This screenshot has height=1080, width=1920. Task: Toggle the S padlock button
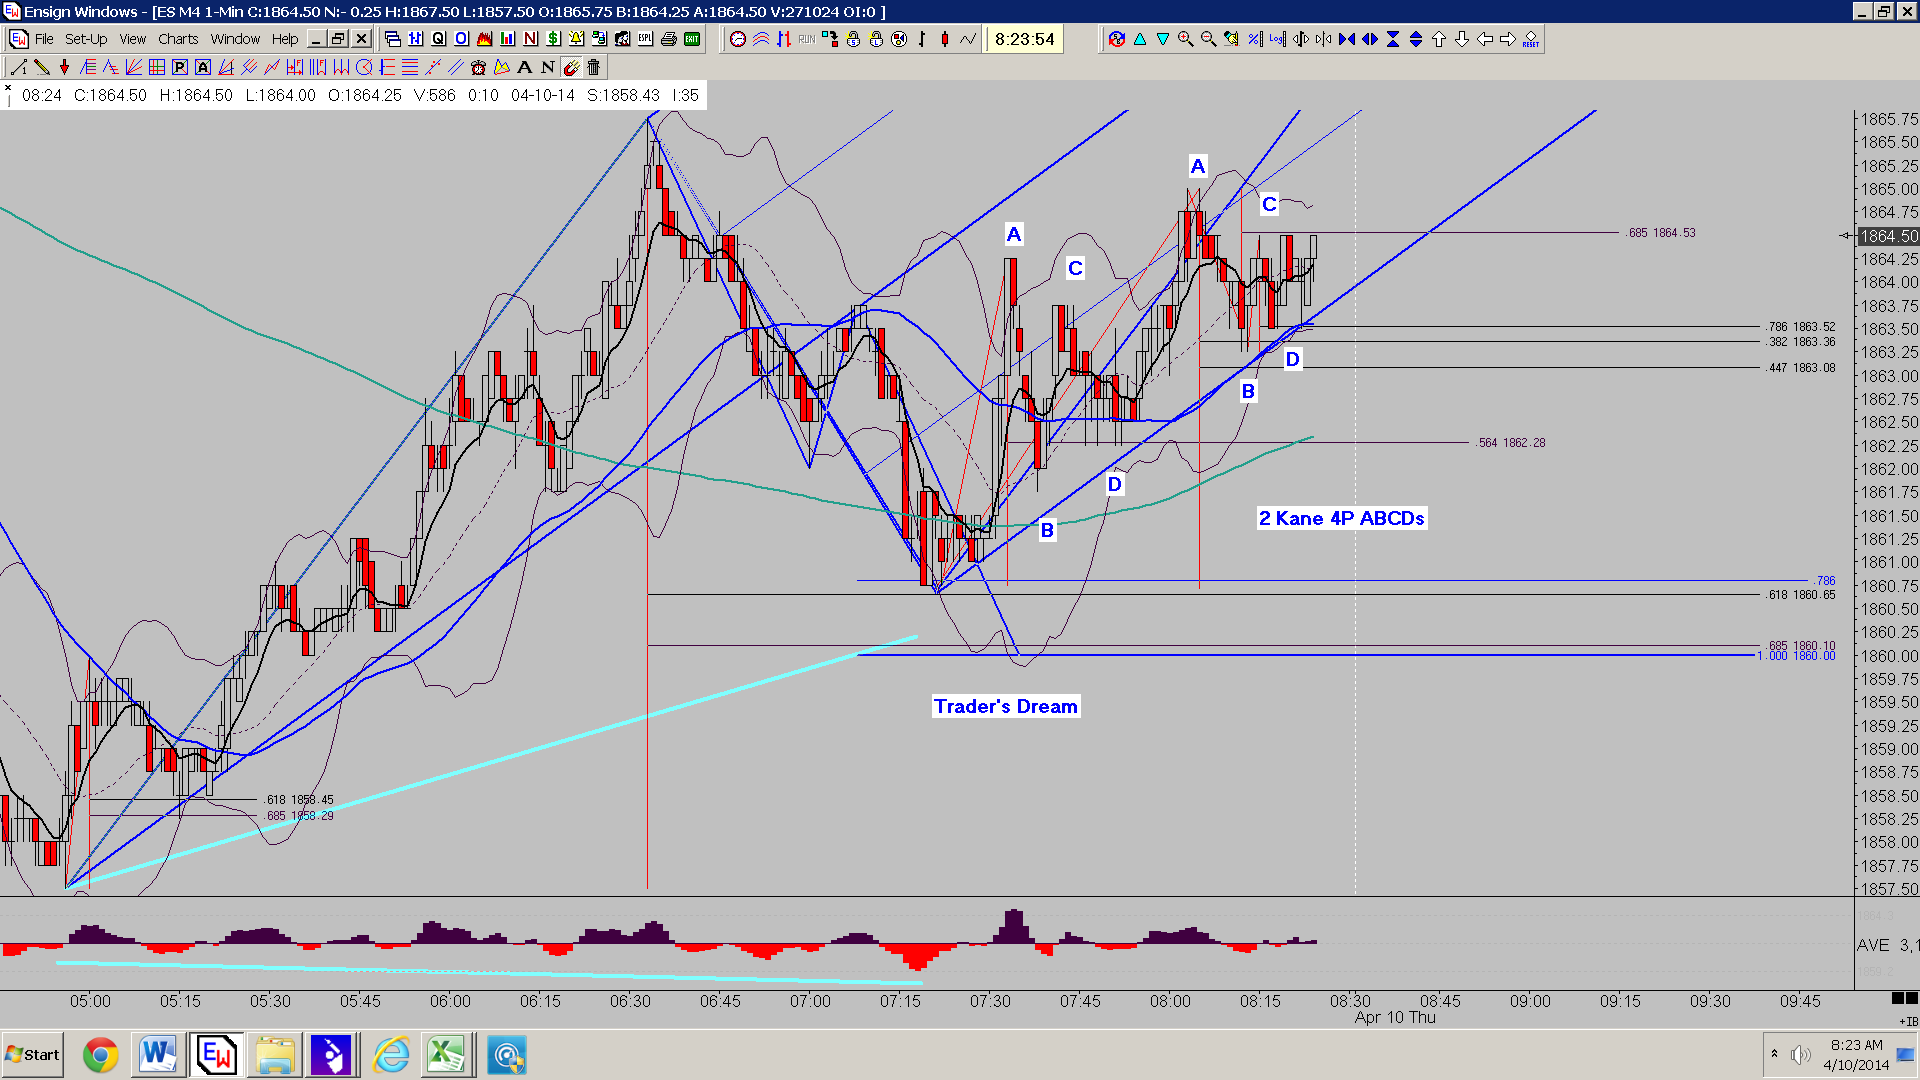click(852, 39)
